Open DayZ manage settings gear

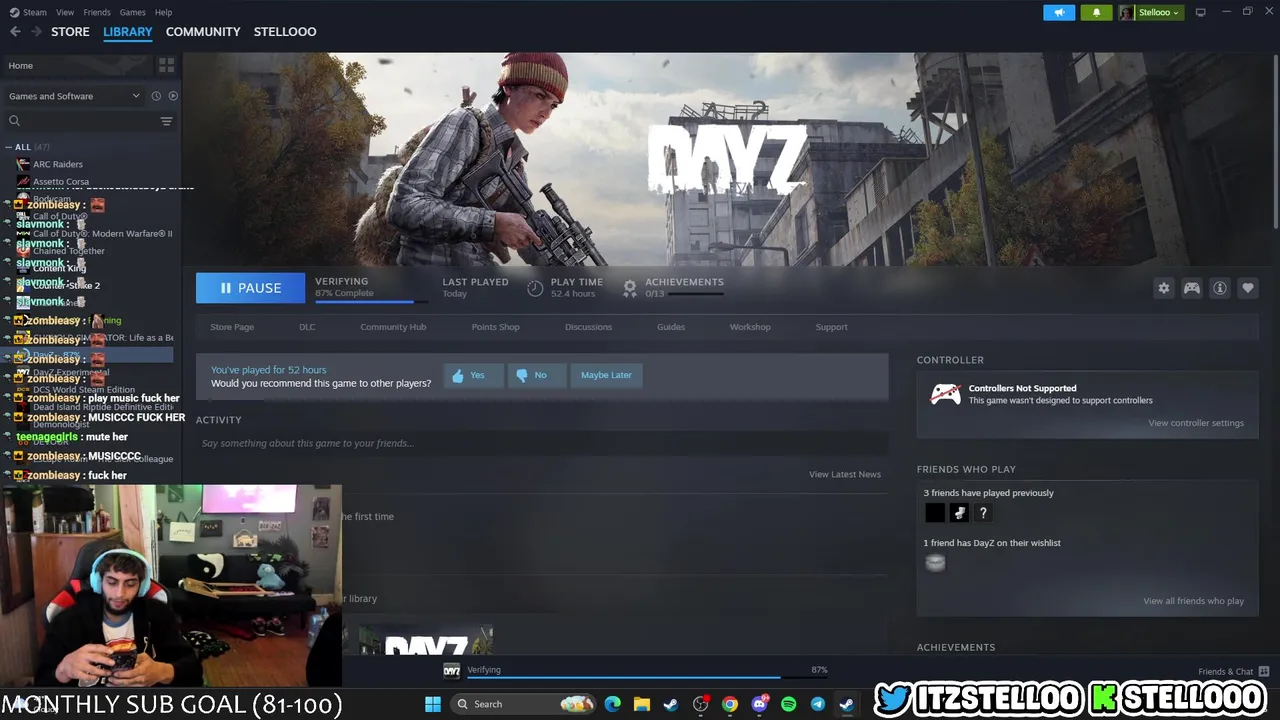(x=1164, y=288)
